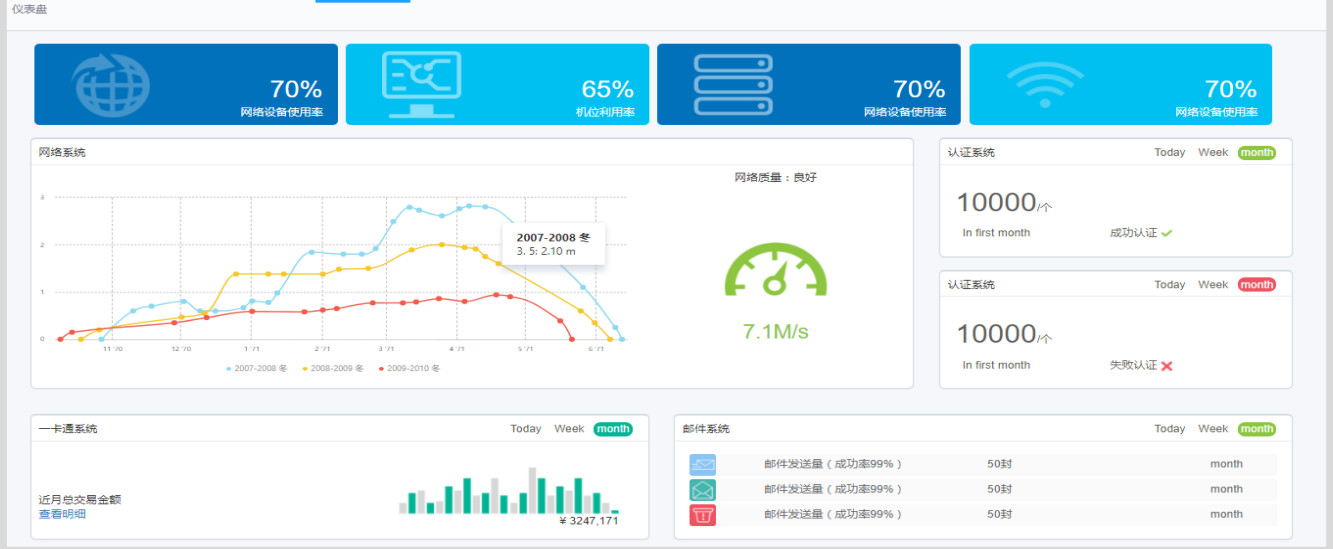1333x549 pixels.
Task: Select Week in the success 认证系统 panel
Action: (1213, 153)
